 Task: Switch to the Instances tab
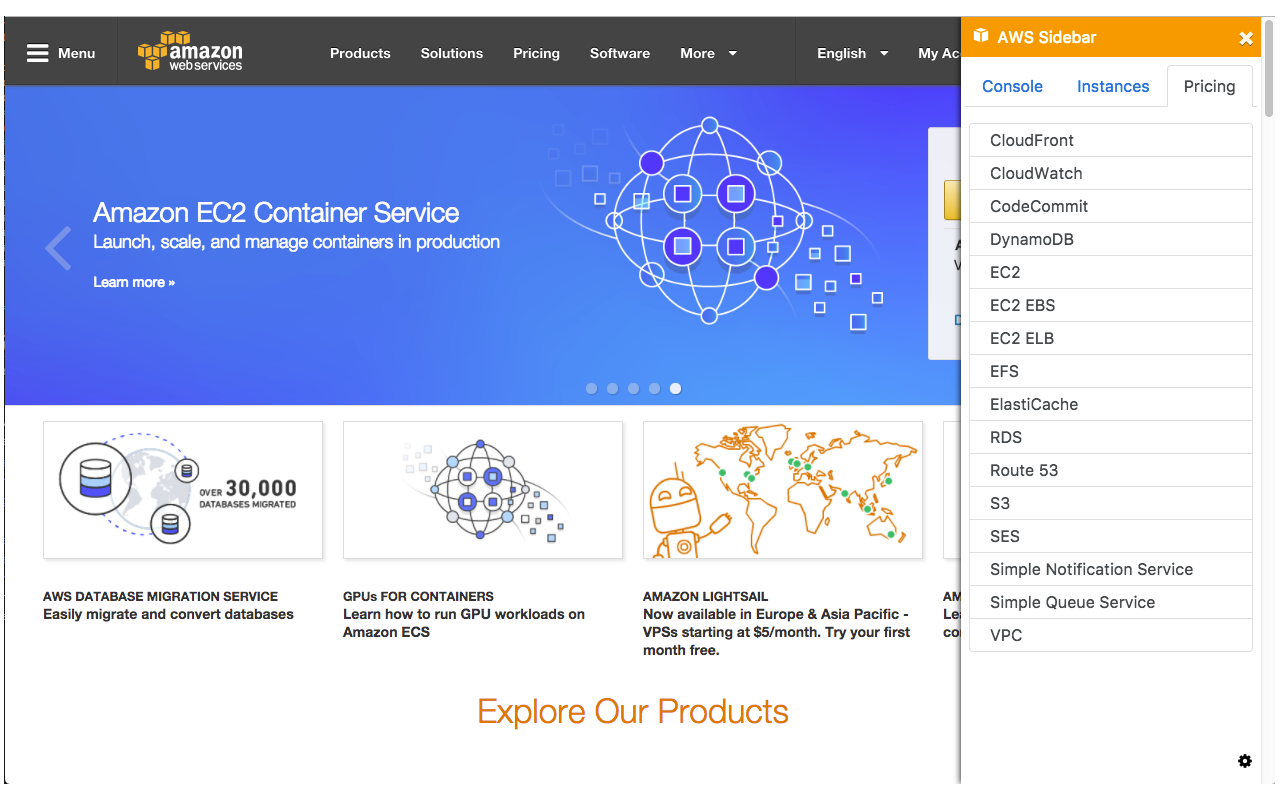(1113, 86)
